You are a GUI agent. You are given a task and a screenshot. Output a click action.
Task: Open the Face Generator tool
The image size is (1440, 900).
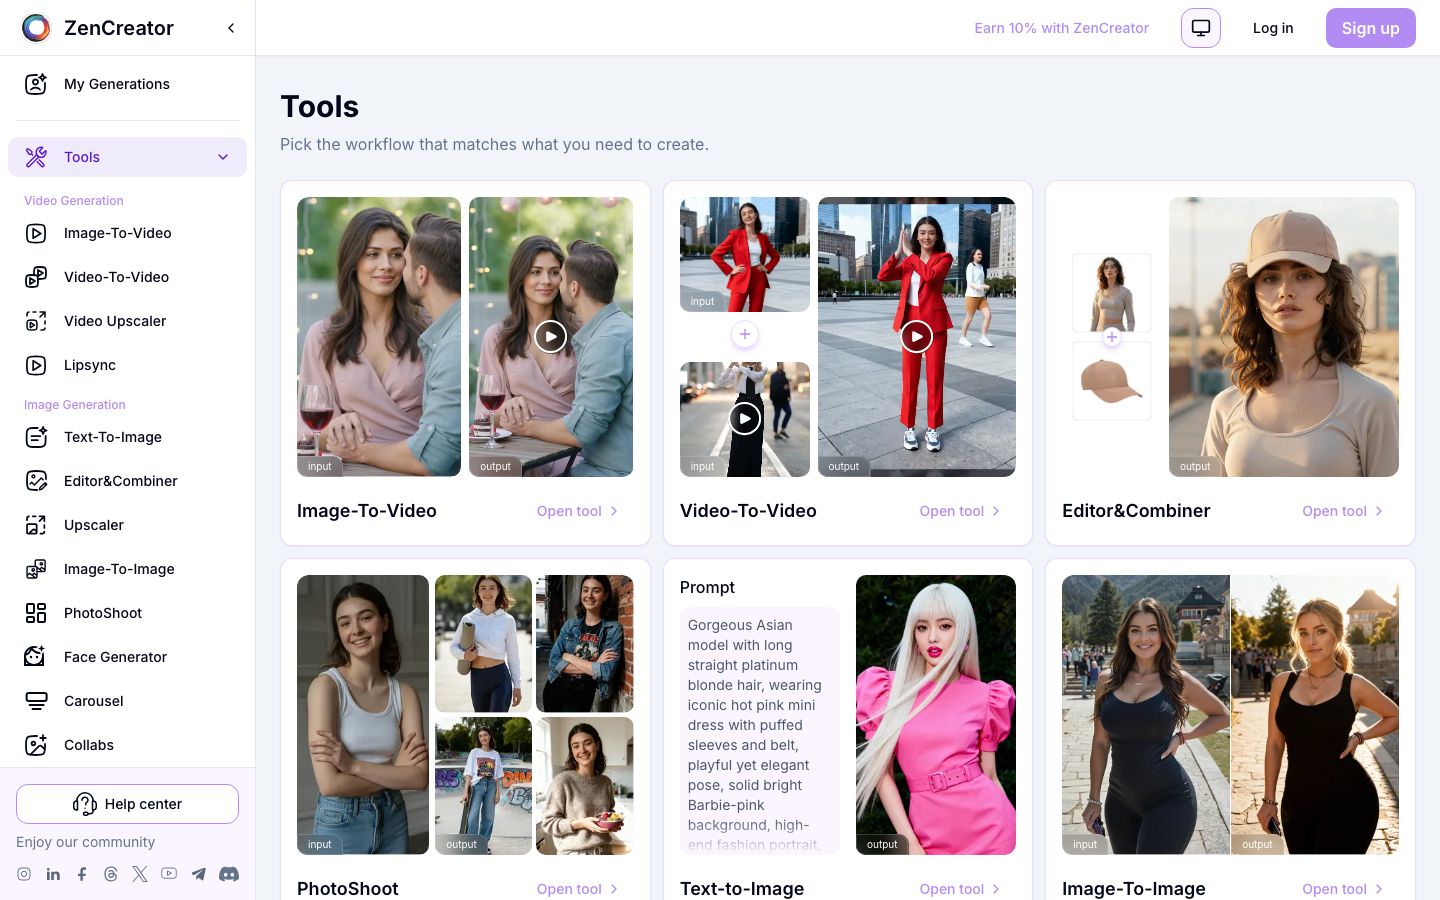point(114,657)
